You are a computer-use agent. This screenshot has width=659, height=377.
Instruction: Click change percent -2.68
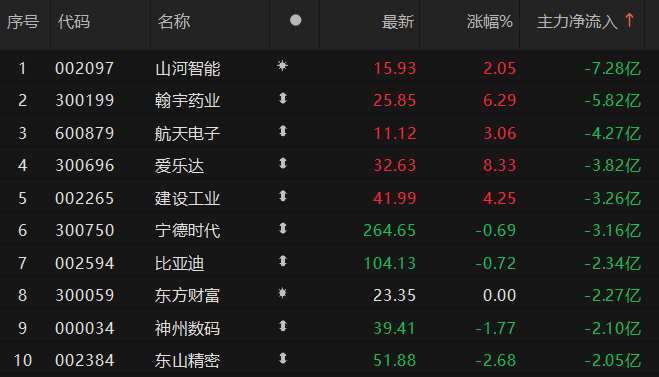tap(496, 360)
